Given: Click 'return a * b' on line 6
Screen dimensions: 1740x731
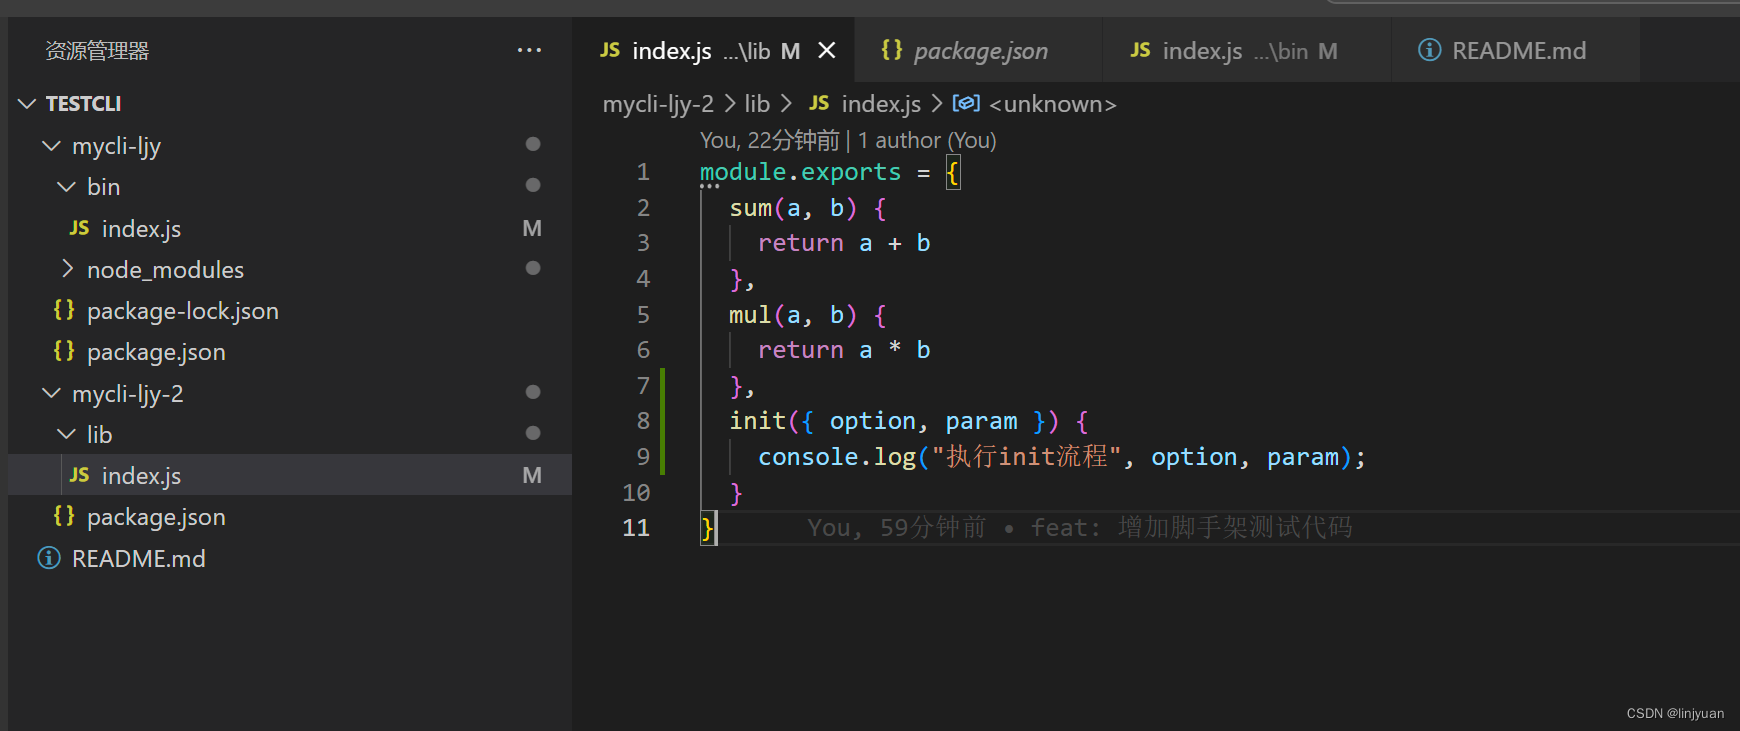Looking at the screenshot, I should click(844, 350).
